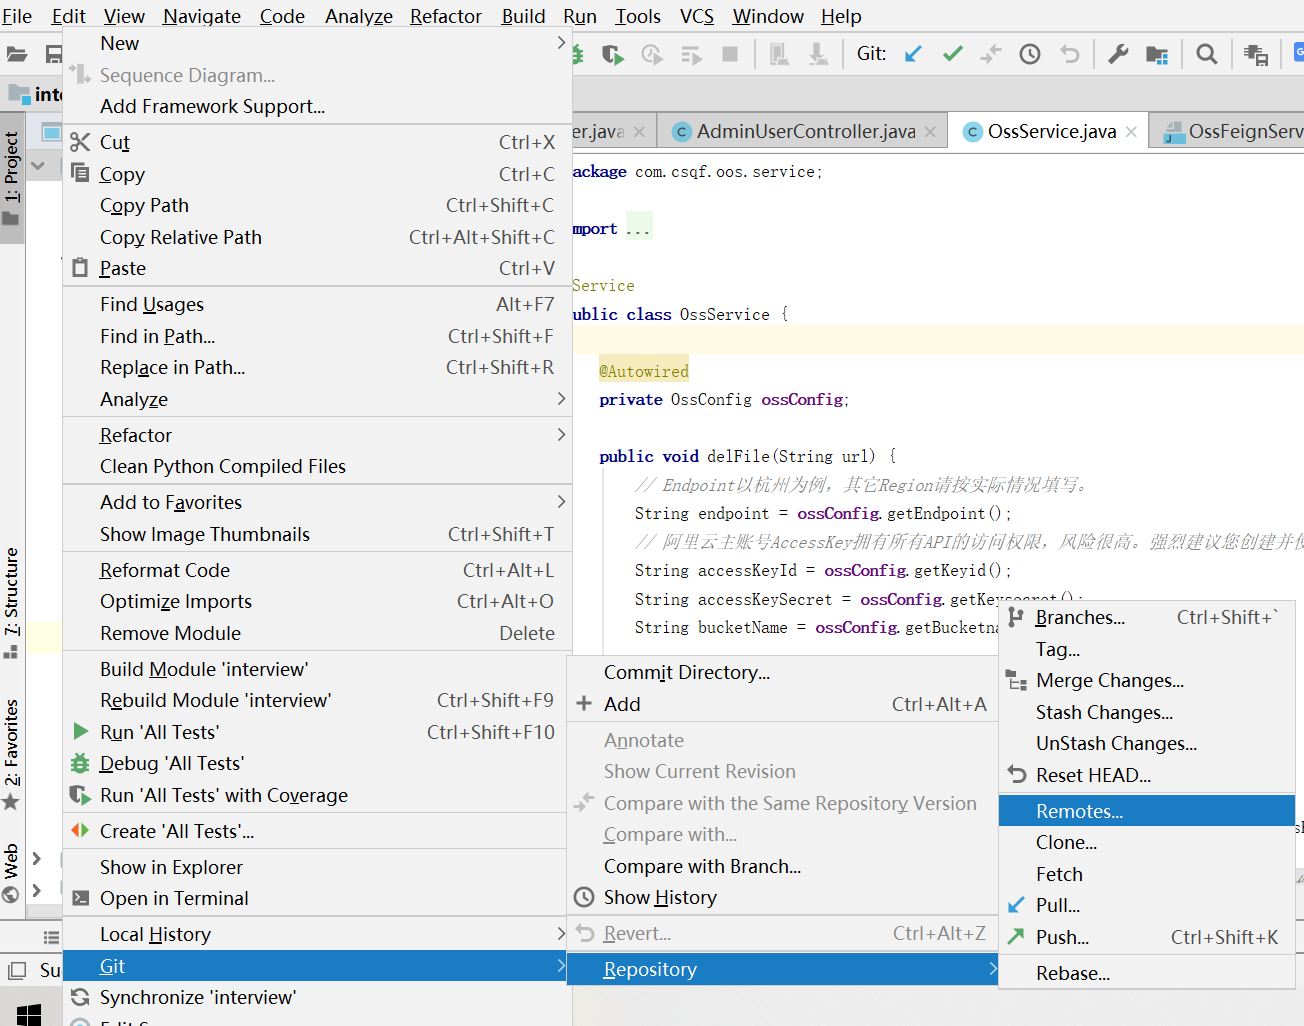This screenshot has width=1304, height=1026.
Task: Click the Git Rollback undo arrow icon
Action: [x=1070, y=54]
